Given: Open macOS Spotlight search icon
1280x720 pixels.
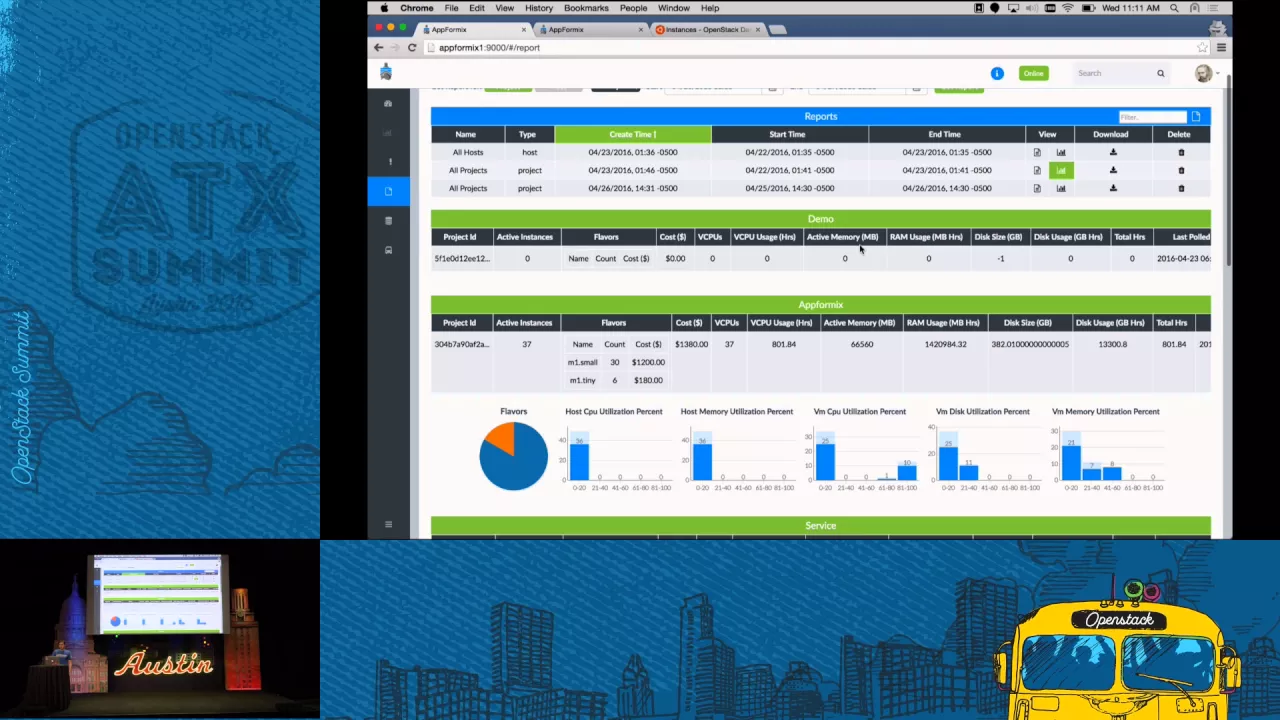Looking at the screenshot, I should 1174,8.
